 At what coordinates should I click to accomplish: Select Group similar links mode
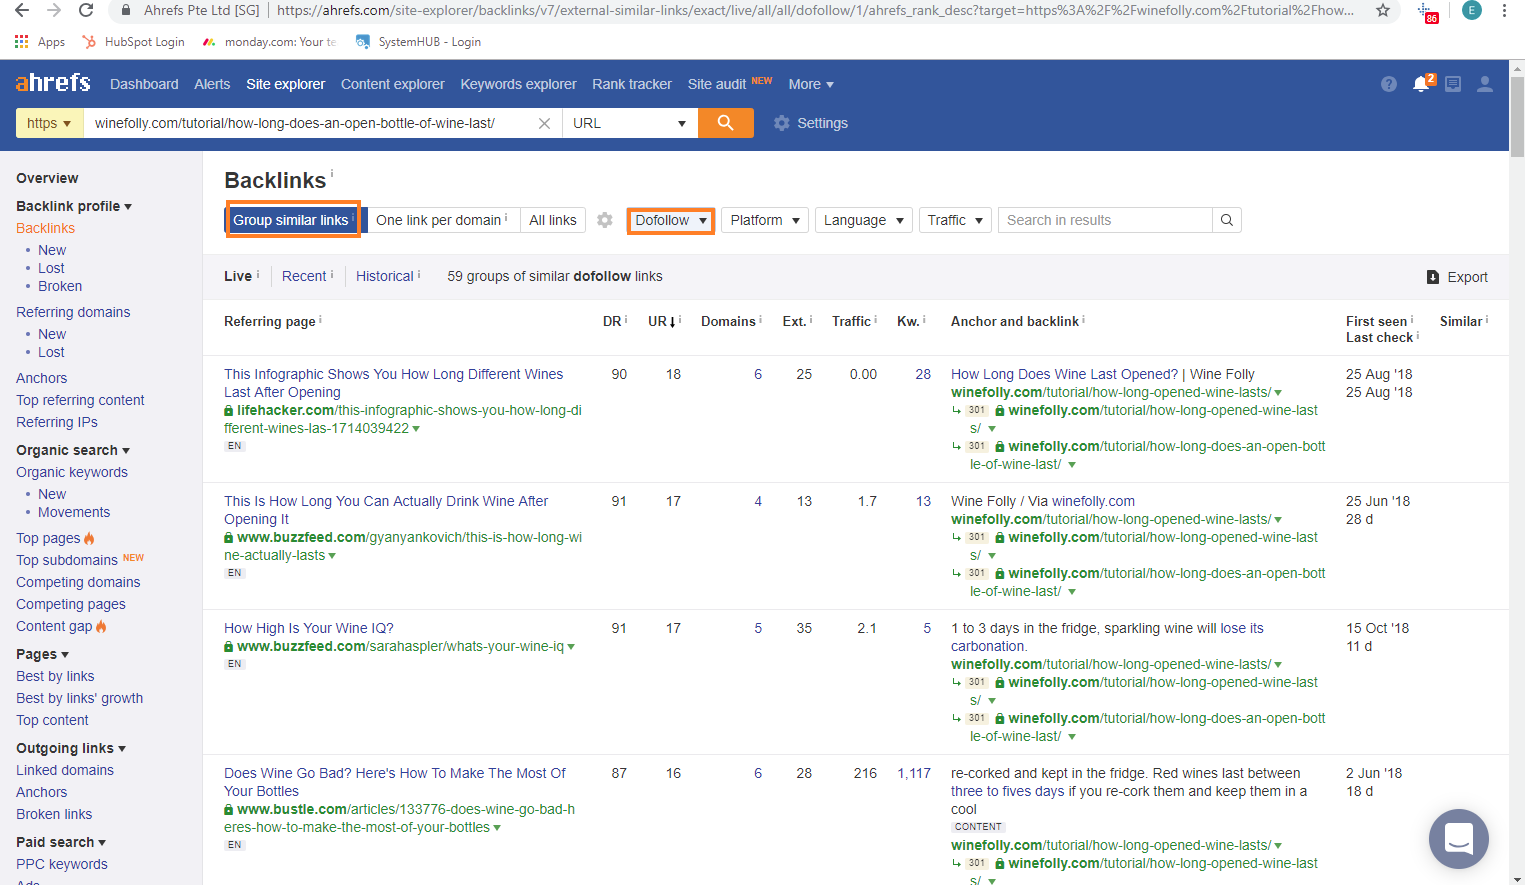click(x=293, y=220)
